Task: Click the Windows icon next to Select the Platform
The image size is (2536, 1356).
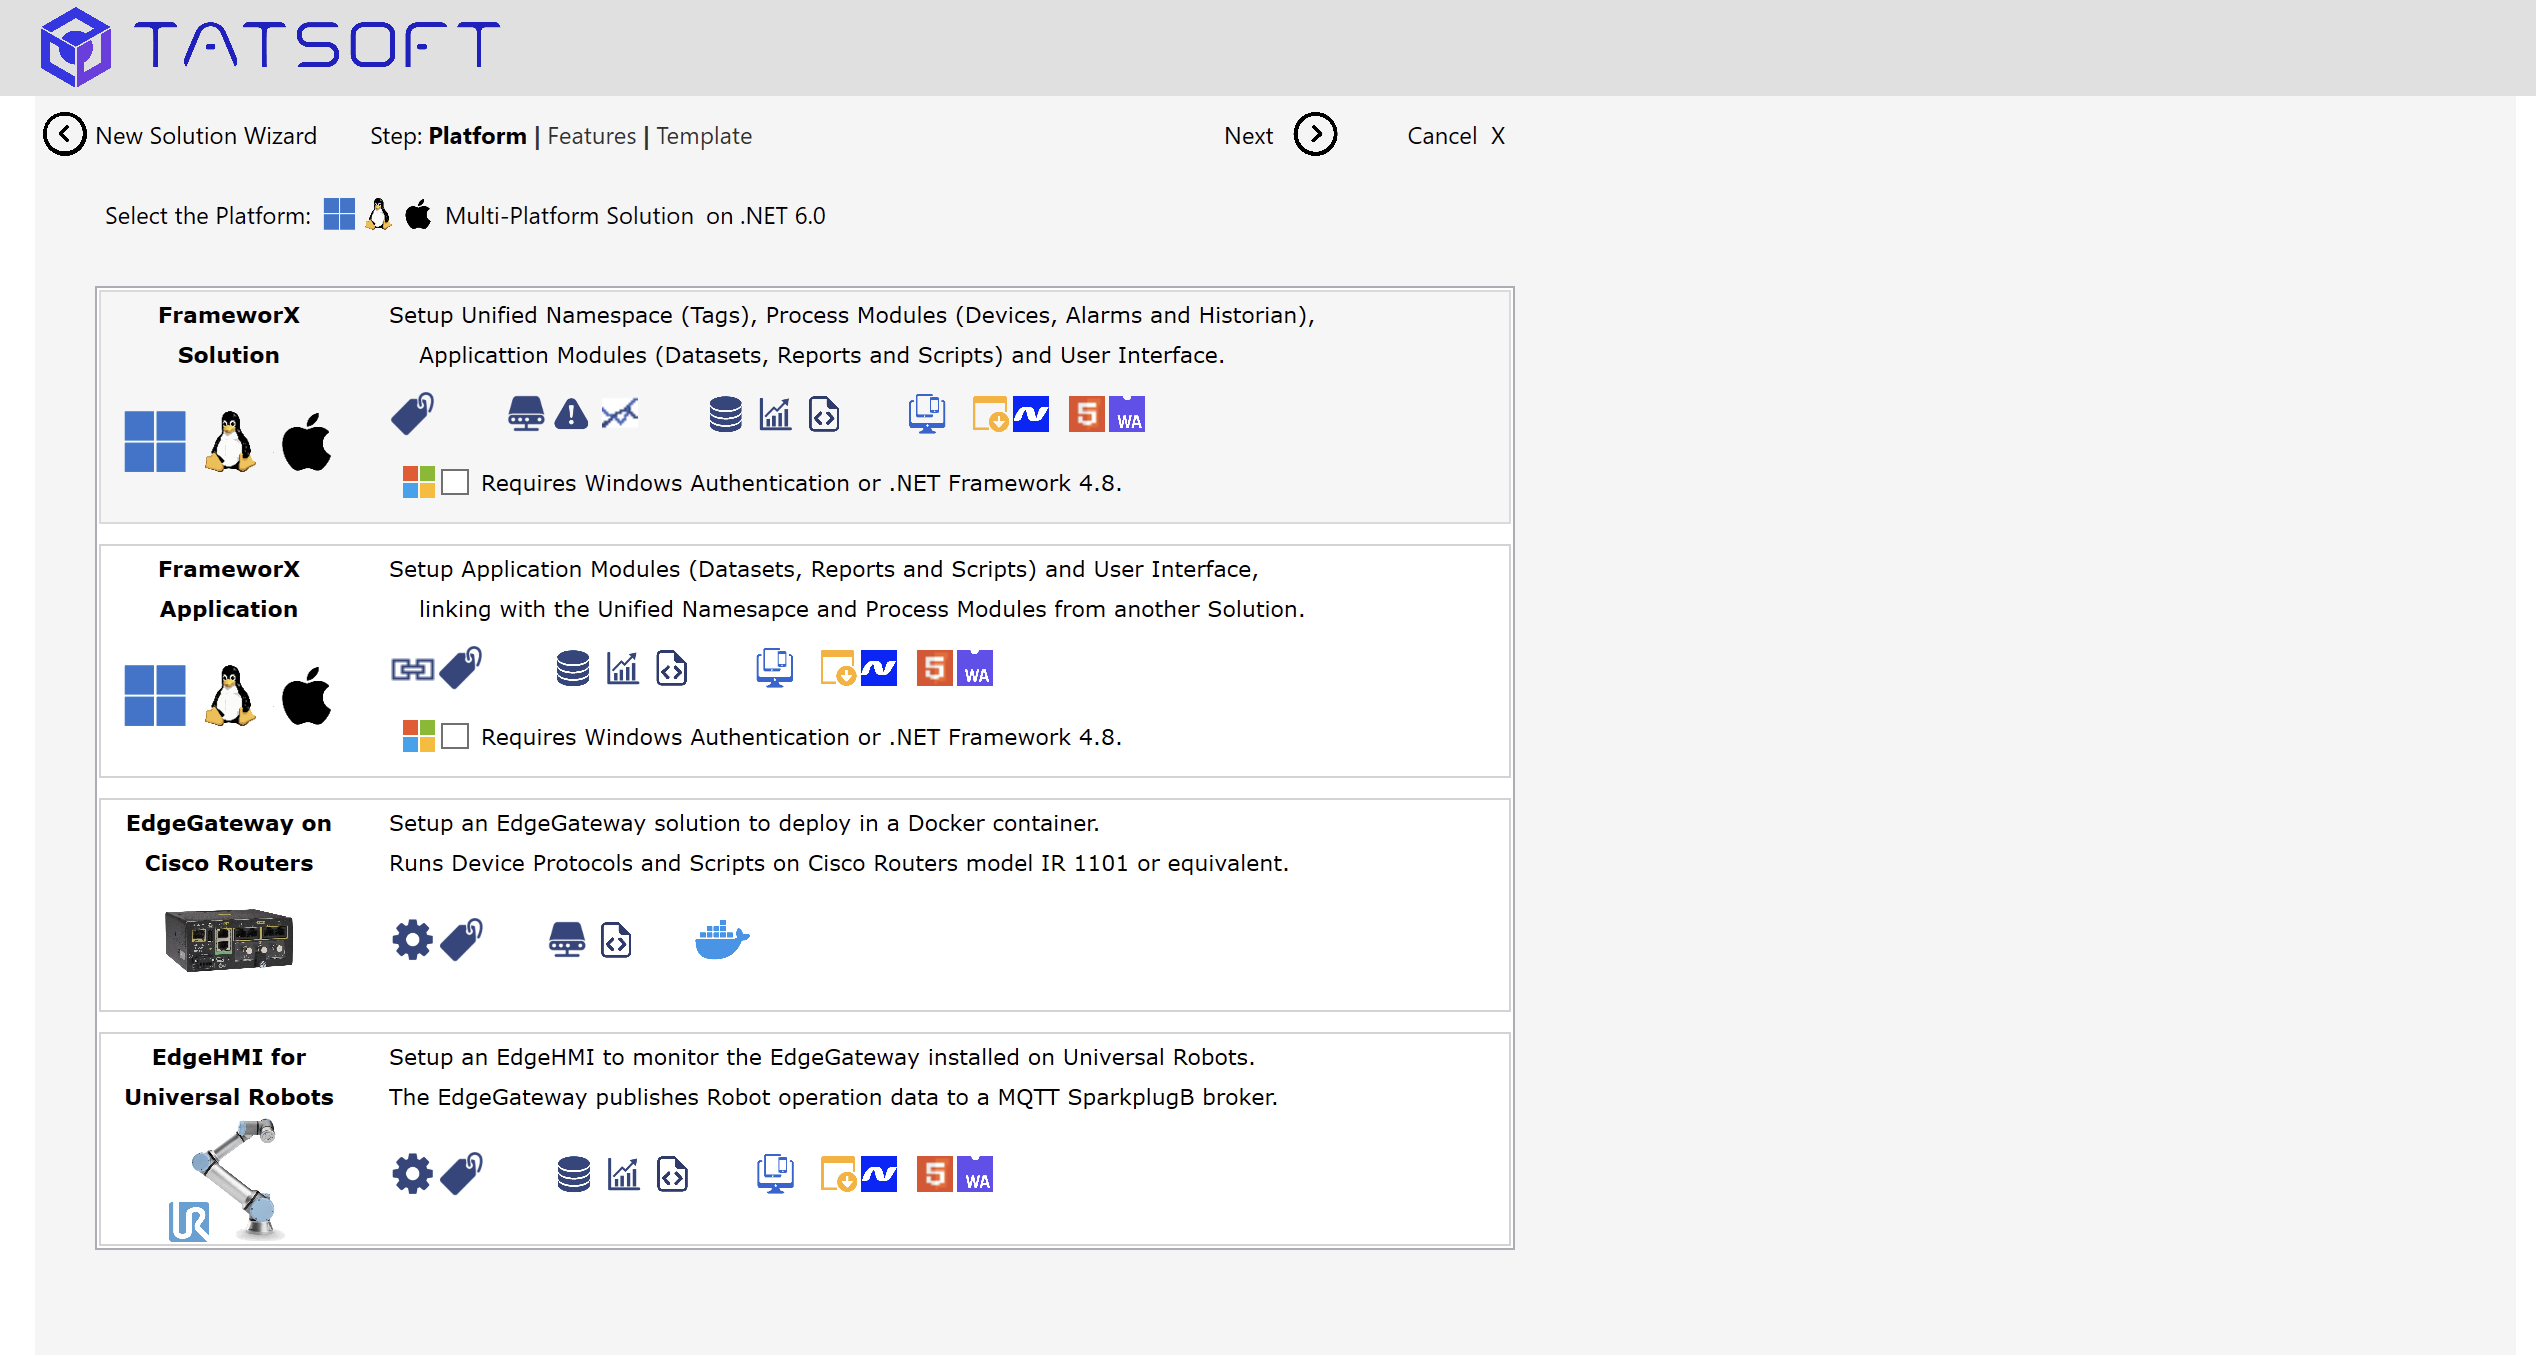Action: (339, 215)
